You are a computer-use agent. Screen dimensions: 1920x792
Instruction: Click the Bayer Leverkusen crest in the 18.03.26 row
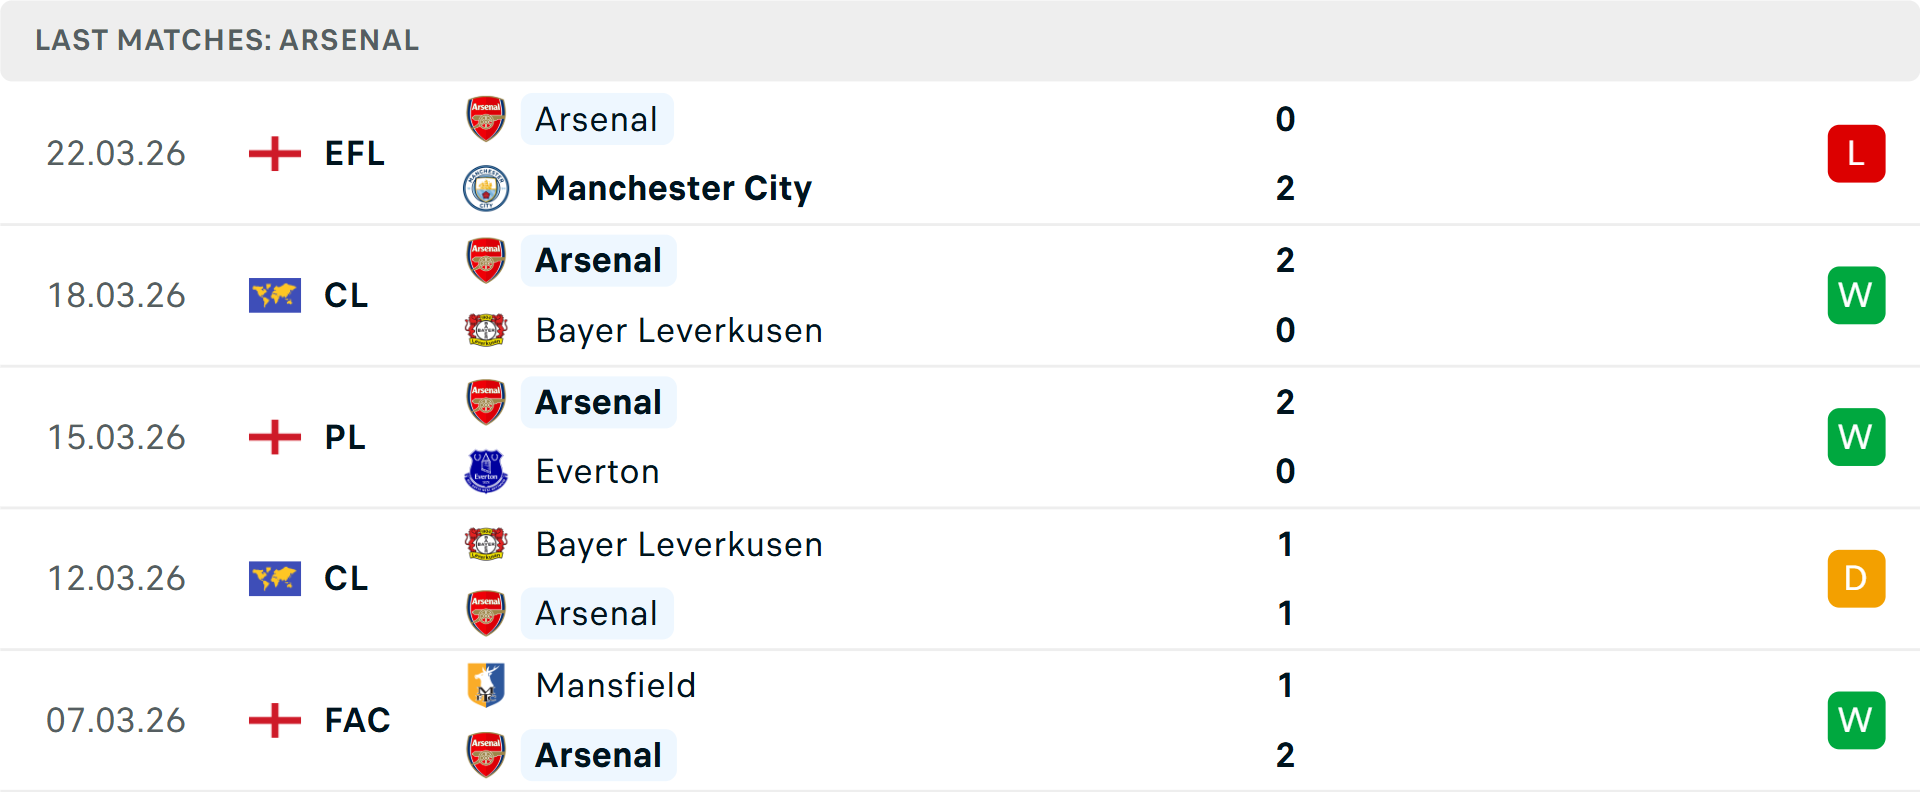486,330
